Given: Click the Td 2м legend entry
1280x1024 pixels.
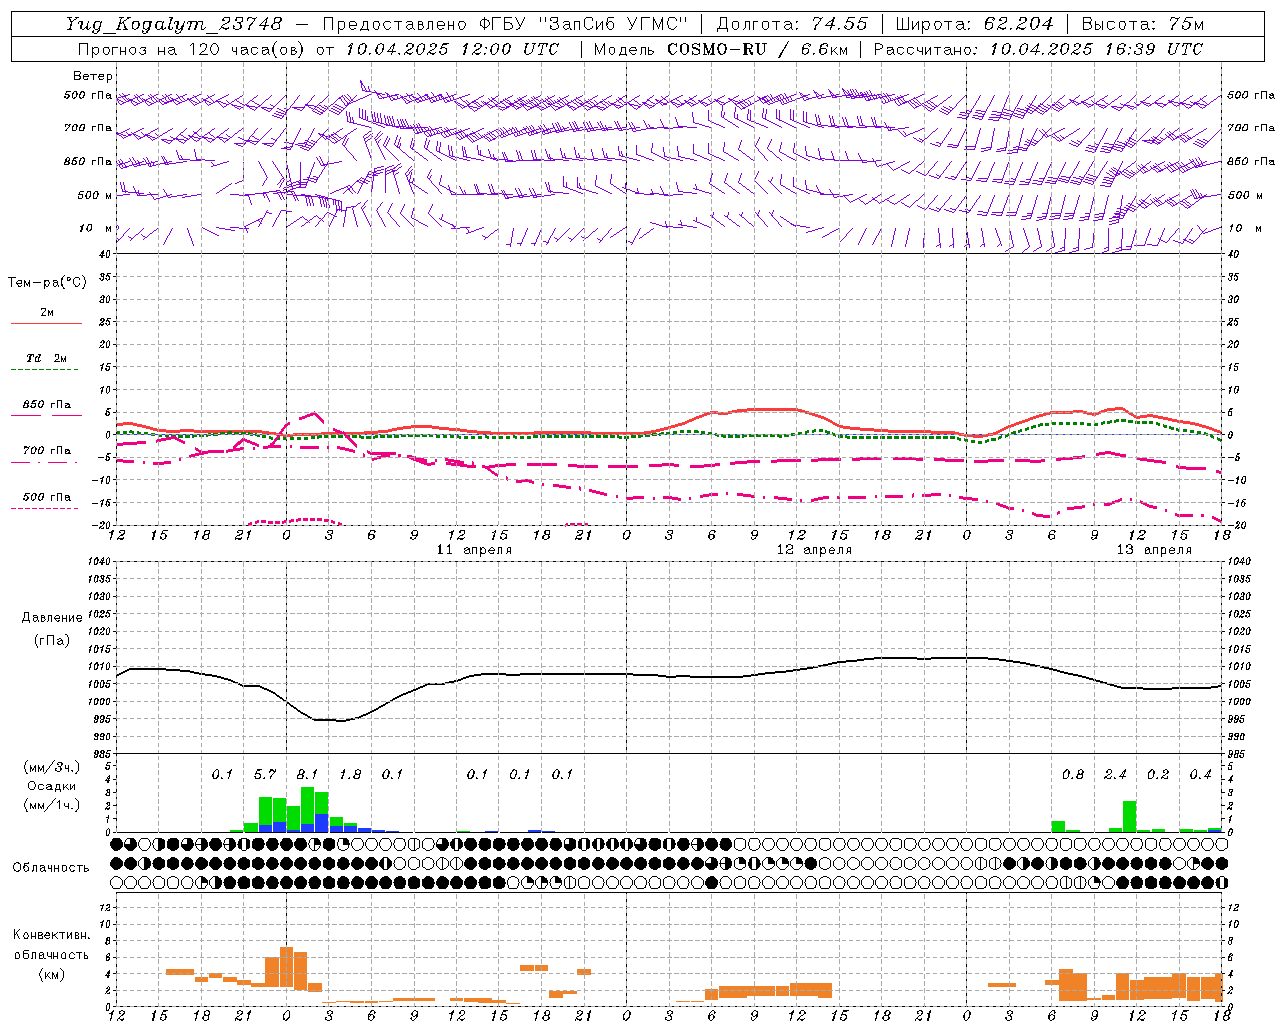Looking at the screenshot, I should pyautogui.click(x=47, y=358).
